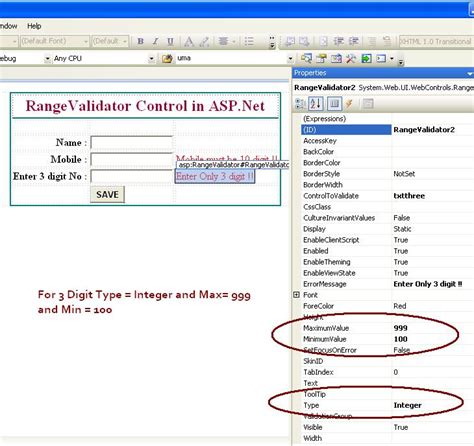Select the BackColor property
Screen dimensions: 474x446
(x=387, y=152)
